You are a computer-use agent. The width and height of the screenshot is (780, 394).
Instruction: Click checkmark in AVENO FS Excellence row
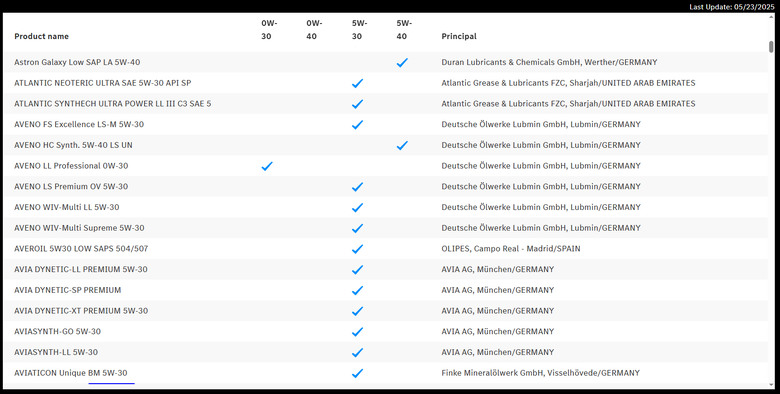(357, 125)
